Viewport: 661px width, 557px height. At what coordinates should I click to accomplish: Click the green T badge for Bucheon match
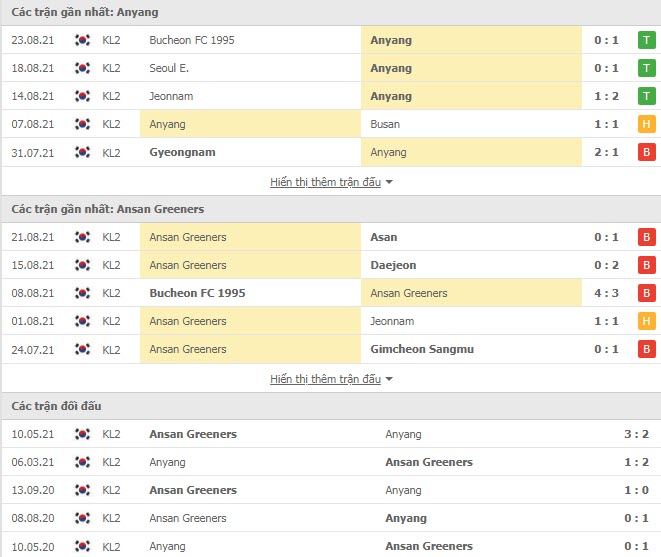pyautogui.click(x=646, y=40)
